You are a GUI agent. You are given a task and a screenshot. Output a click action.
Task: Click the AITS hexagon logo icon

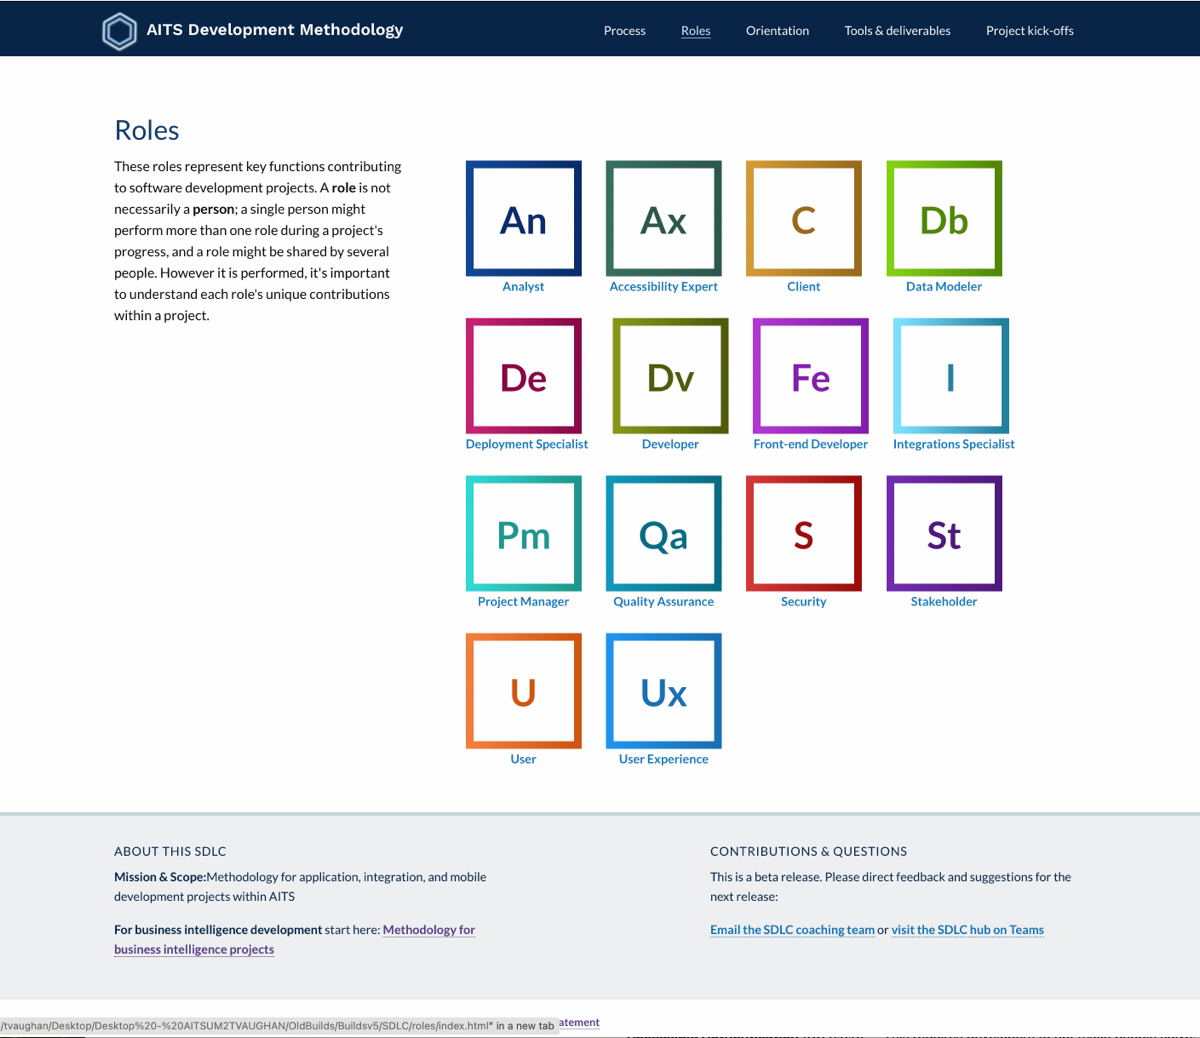pos(119,31)
